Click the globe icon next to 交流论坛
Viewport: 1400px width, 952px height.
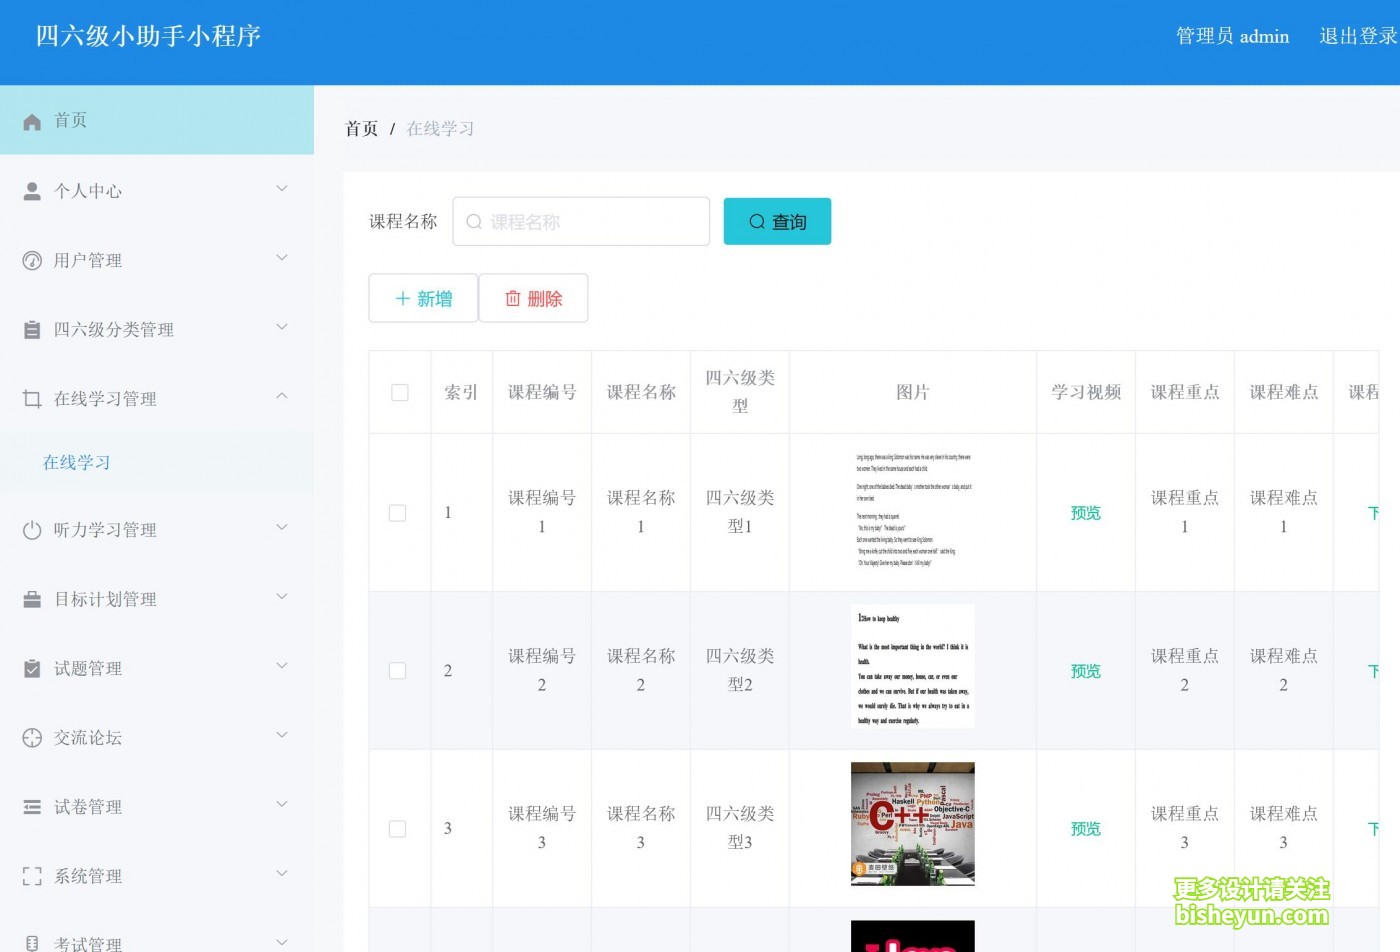tap(31, 736)
